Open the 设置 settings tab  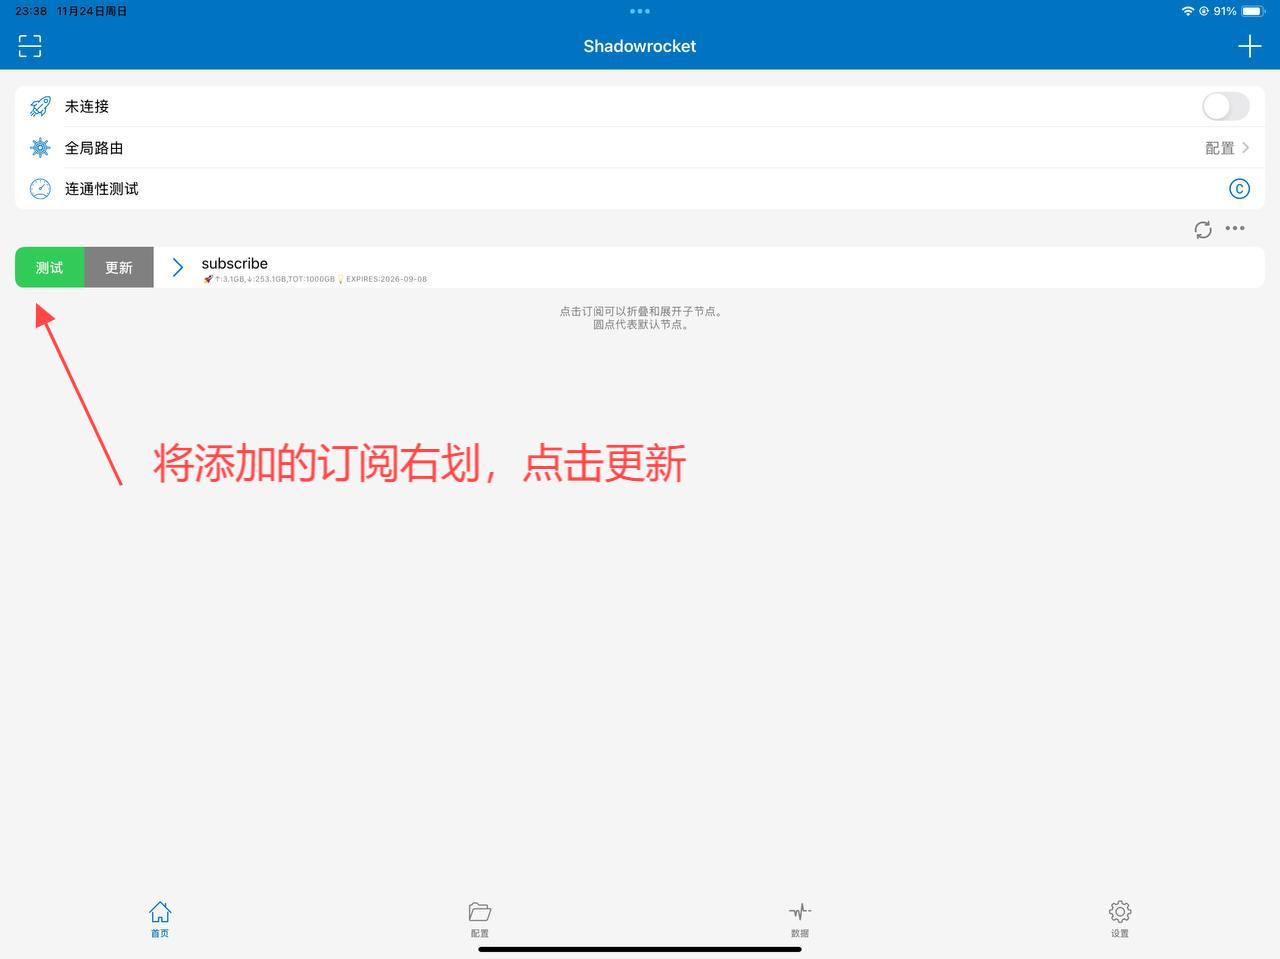[1119, 918]
